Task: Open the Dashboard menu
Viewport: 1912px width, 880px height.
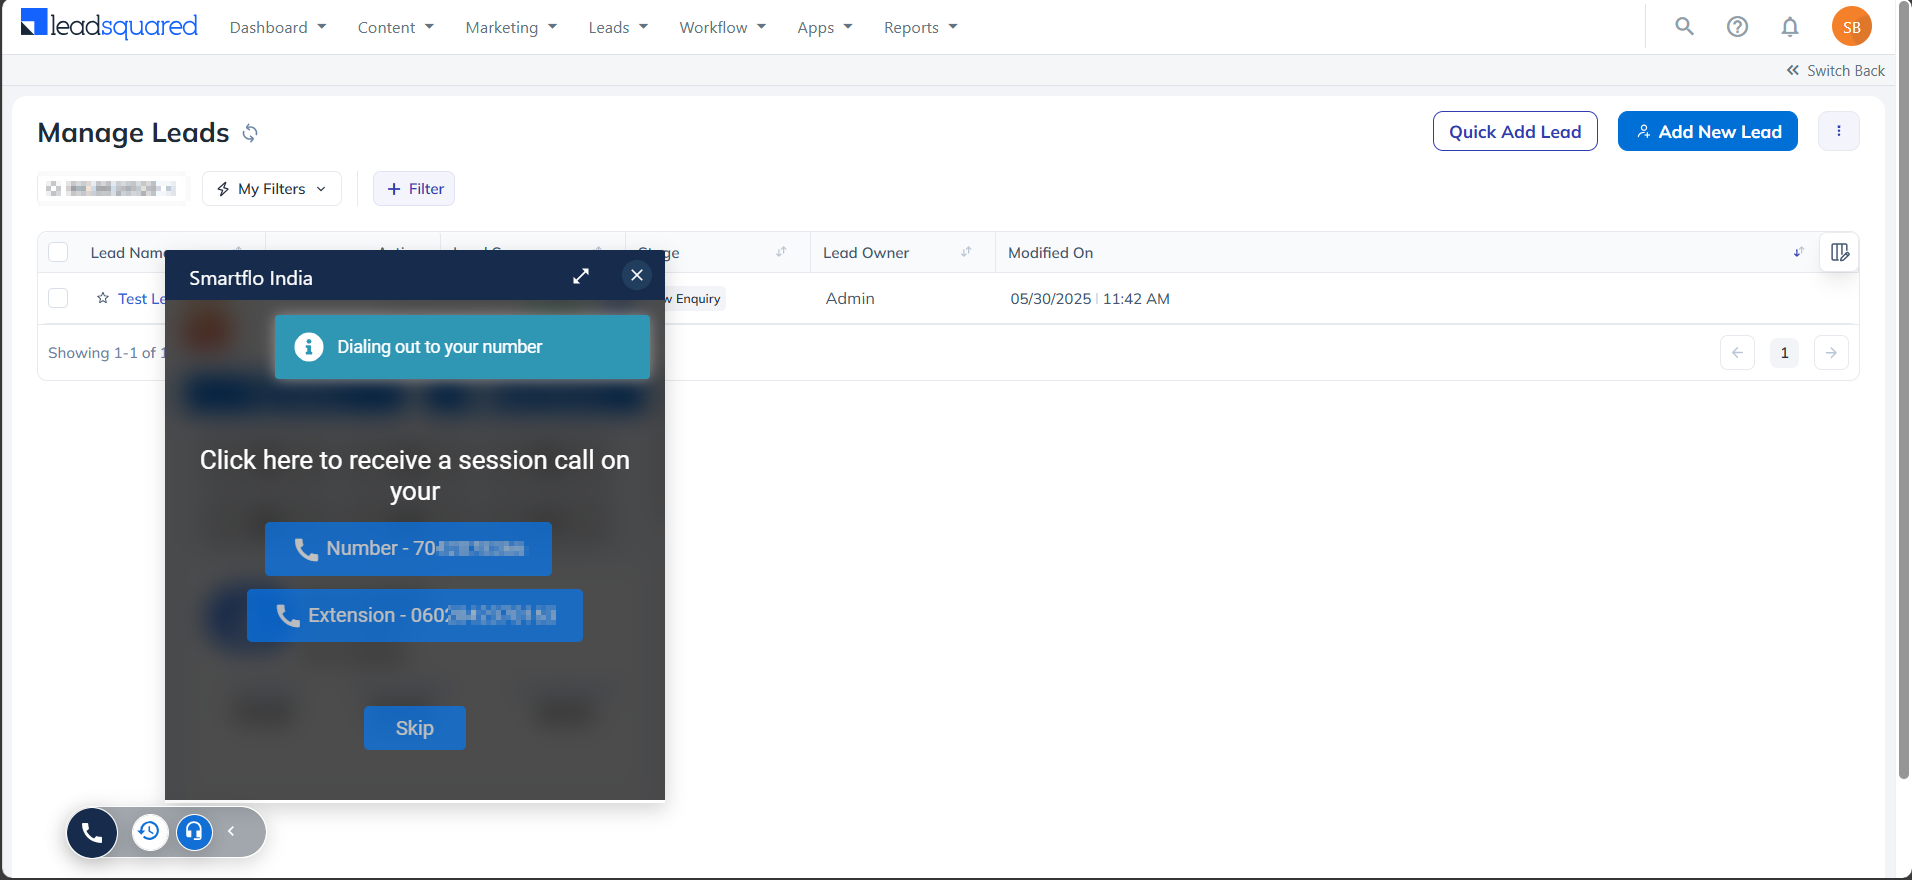Action: coord(278,27)
